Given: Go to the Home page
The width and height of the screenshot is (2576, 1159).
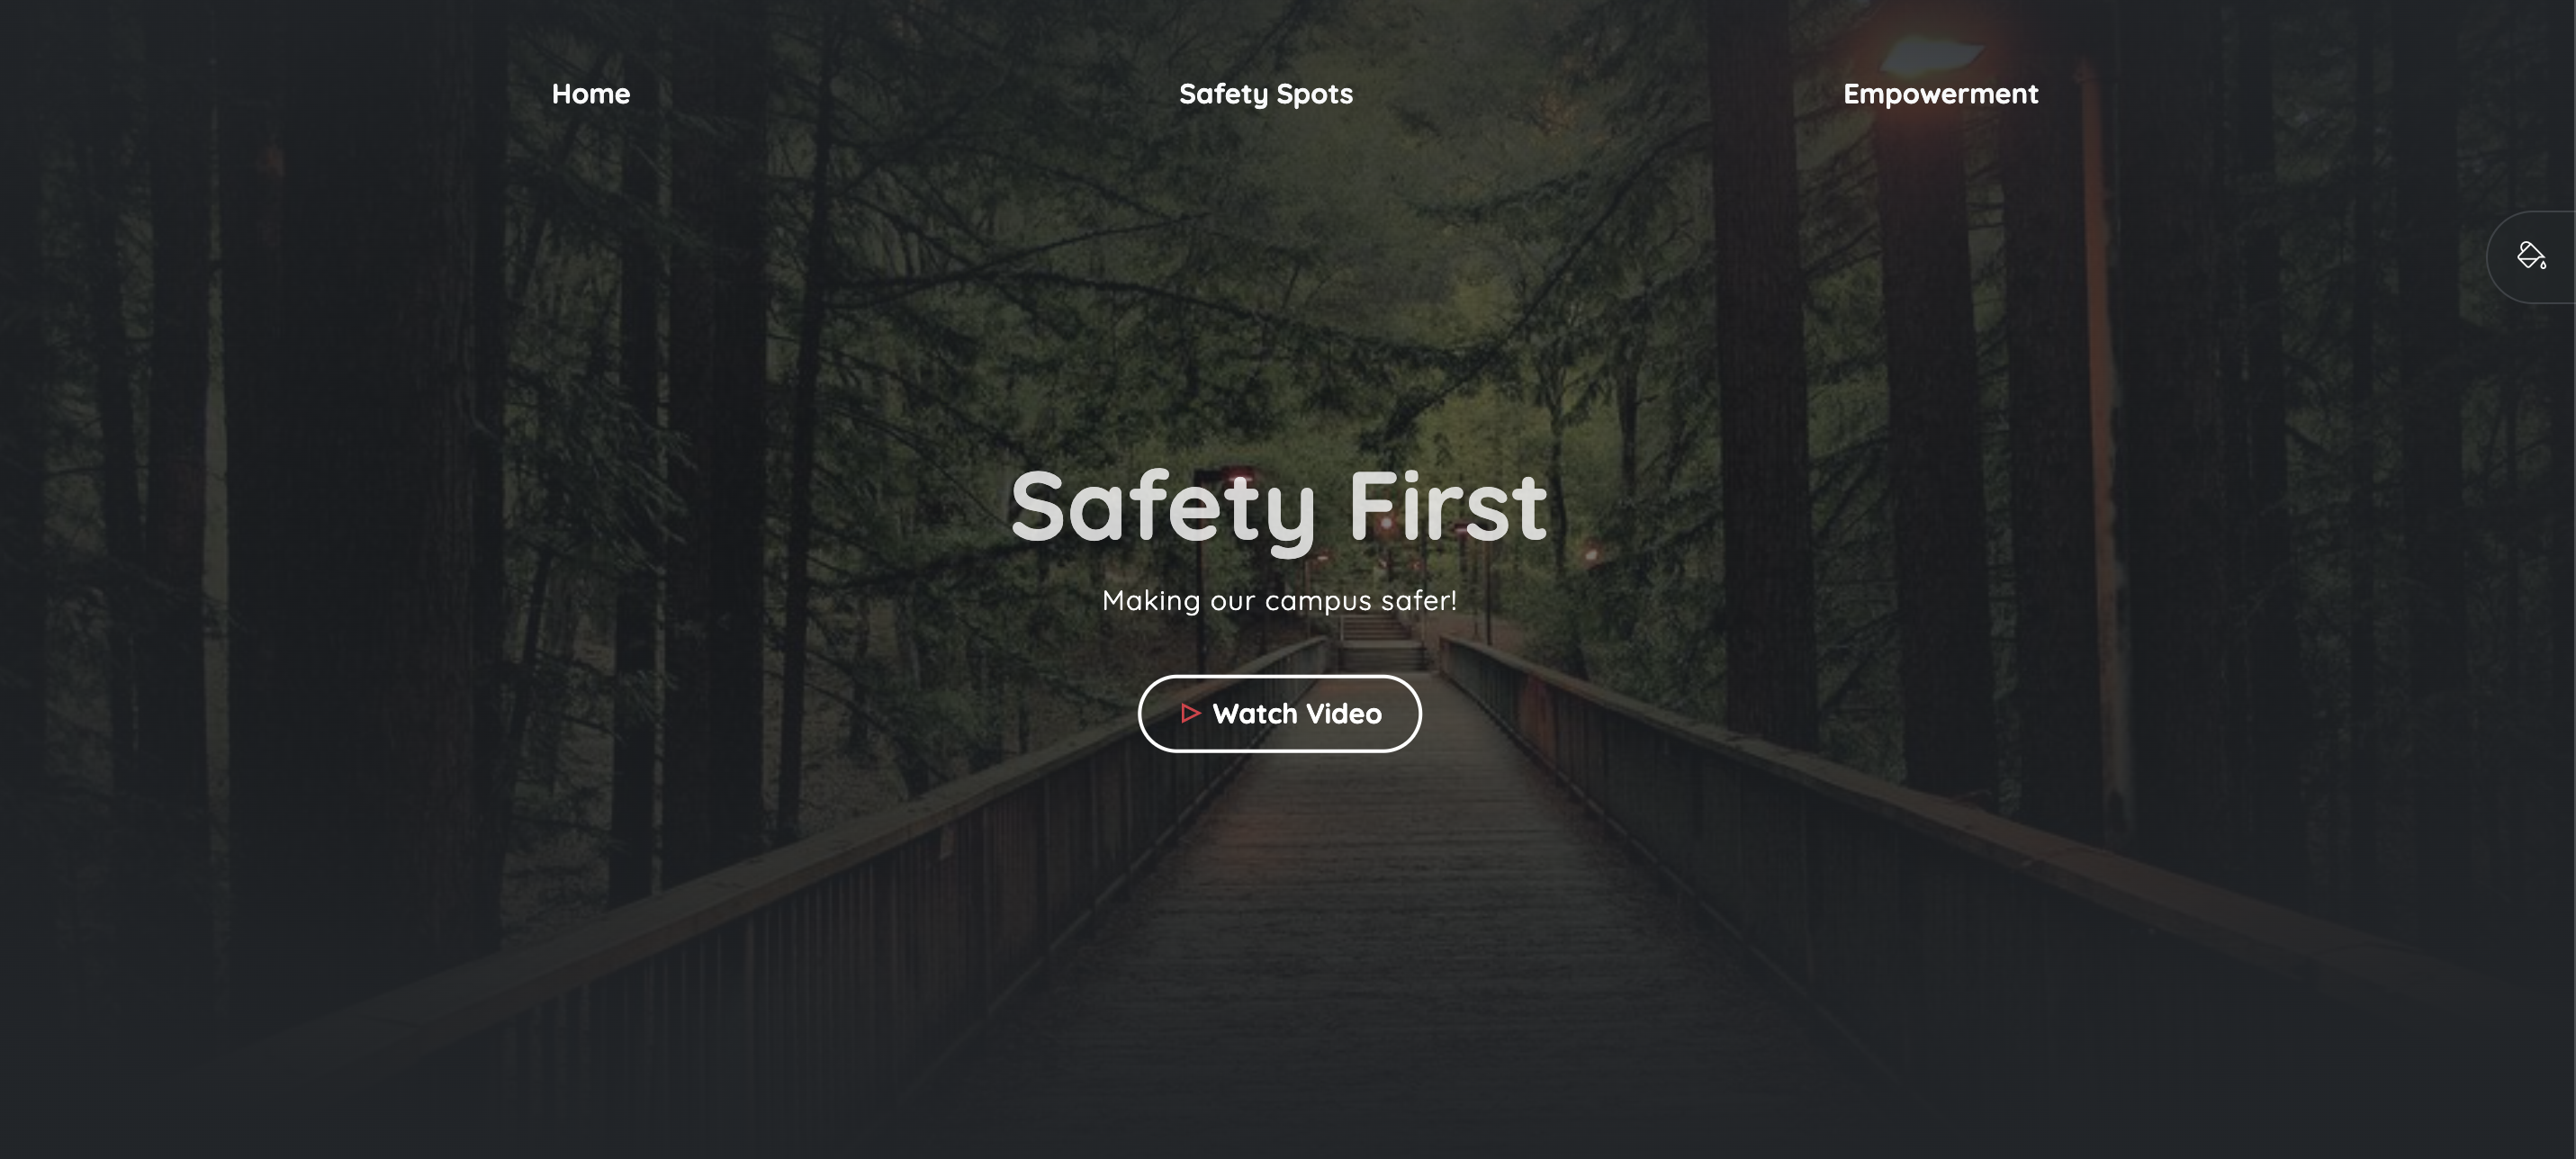Looking at the screenshot, I should tap(591, 94).
